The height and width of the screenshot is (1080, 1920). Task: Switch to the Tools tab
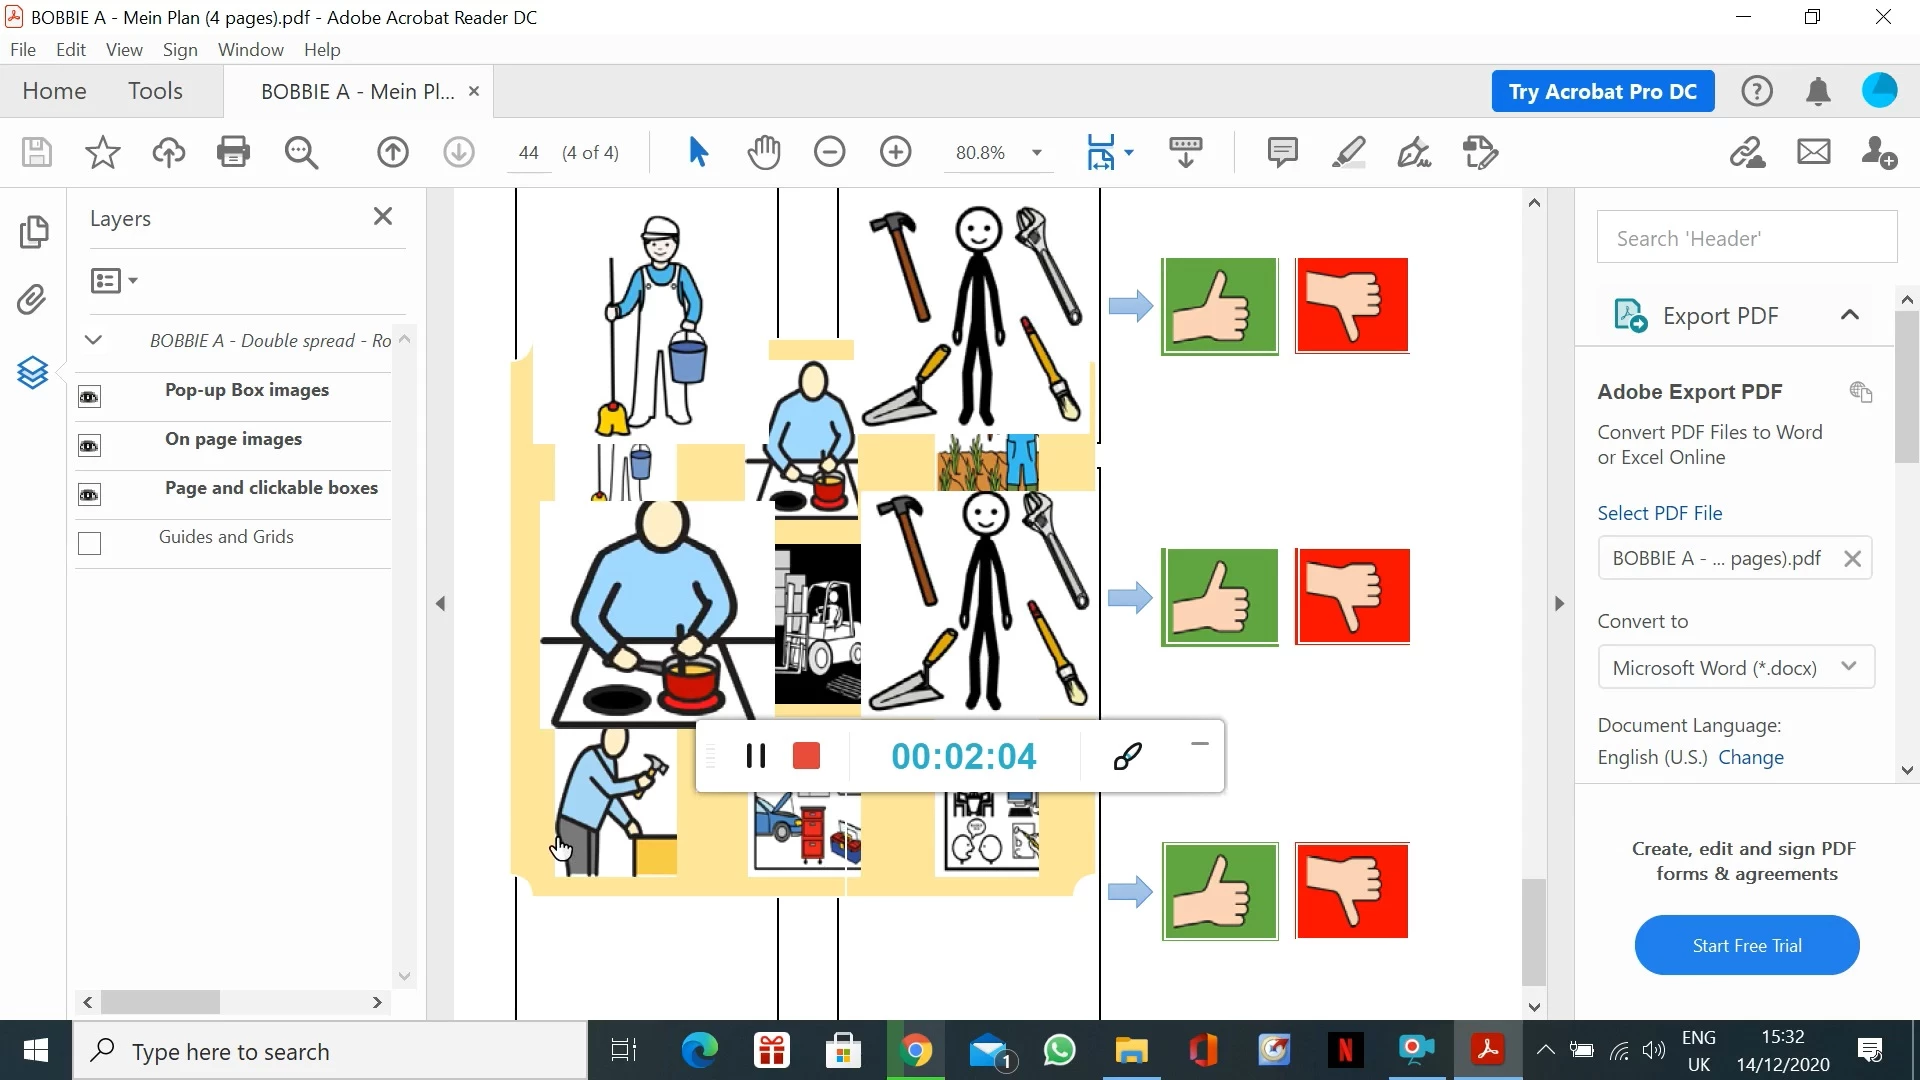(155, 91)
